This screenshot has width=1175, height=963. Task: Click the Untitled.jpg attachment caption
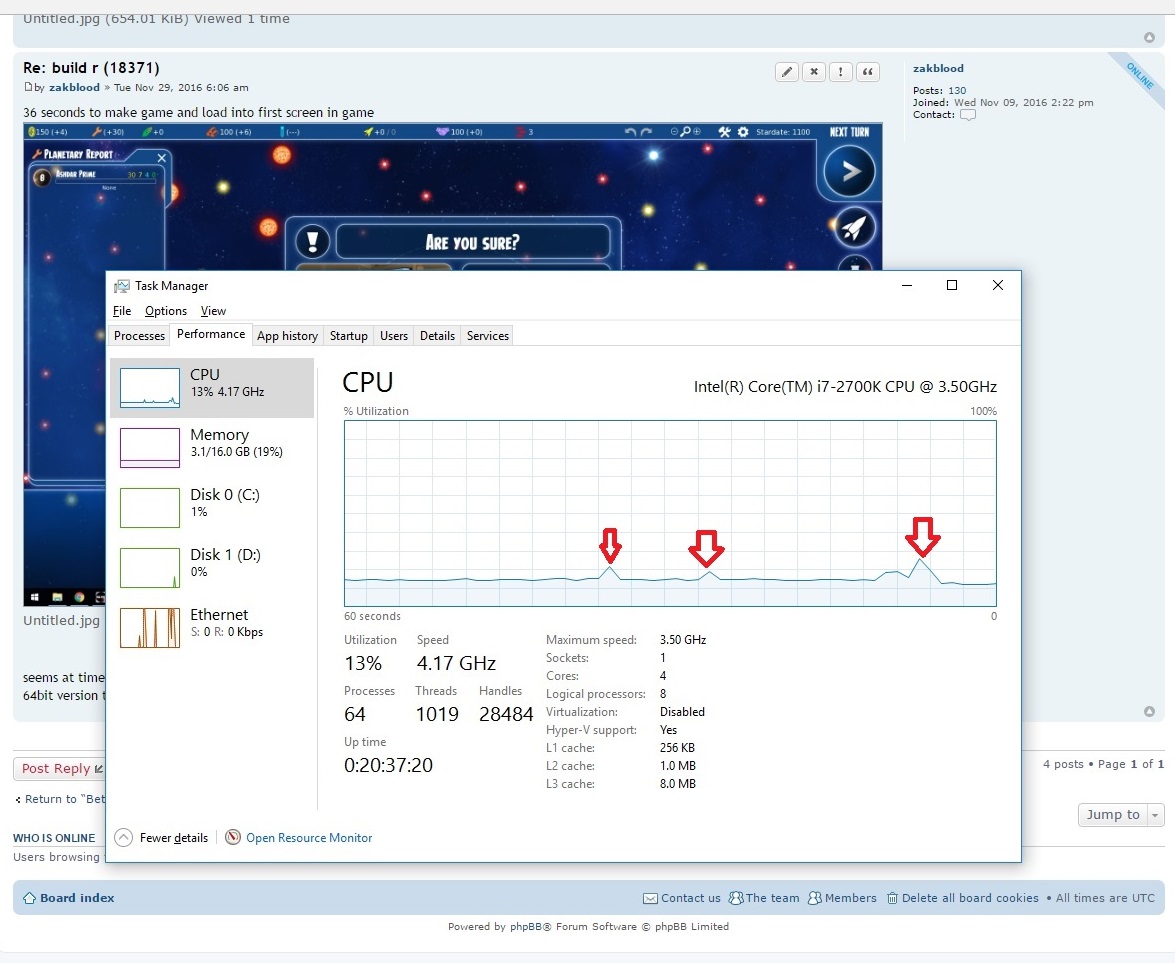click(61, 620)
